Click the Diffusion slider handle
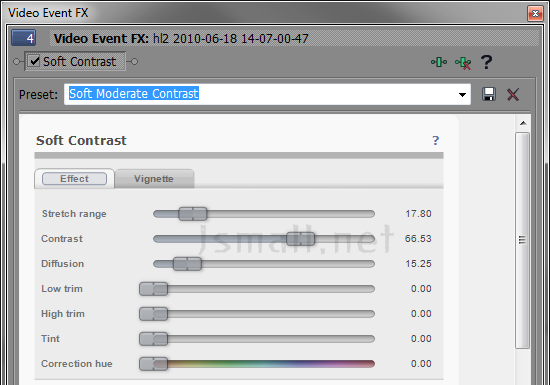This screenshot has height=385, width=550. pyautogui.click(x=187, y=264)
